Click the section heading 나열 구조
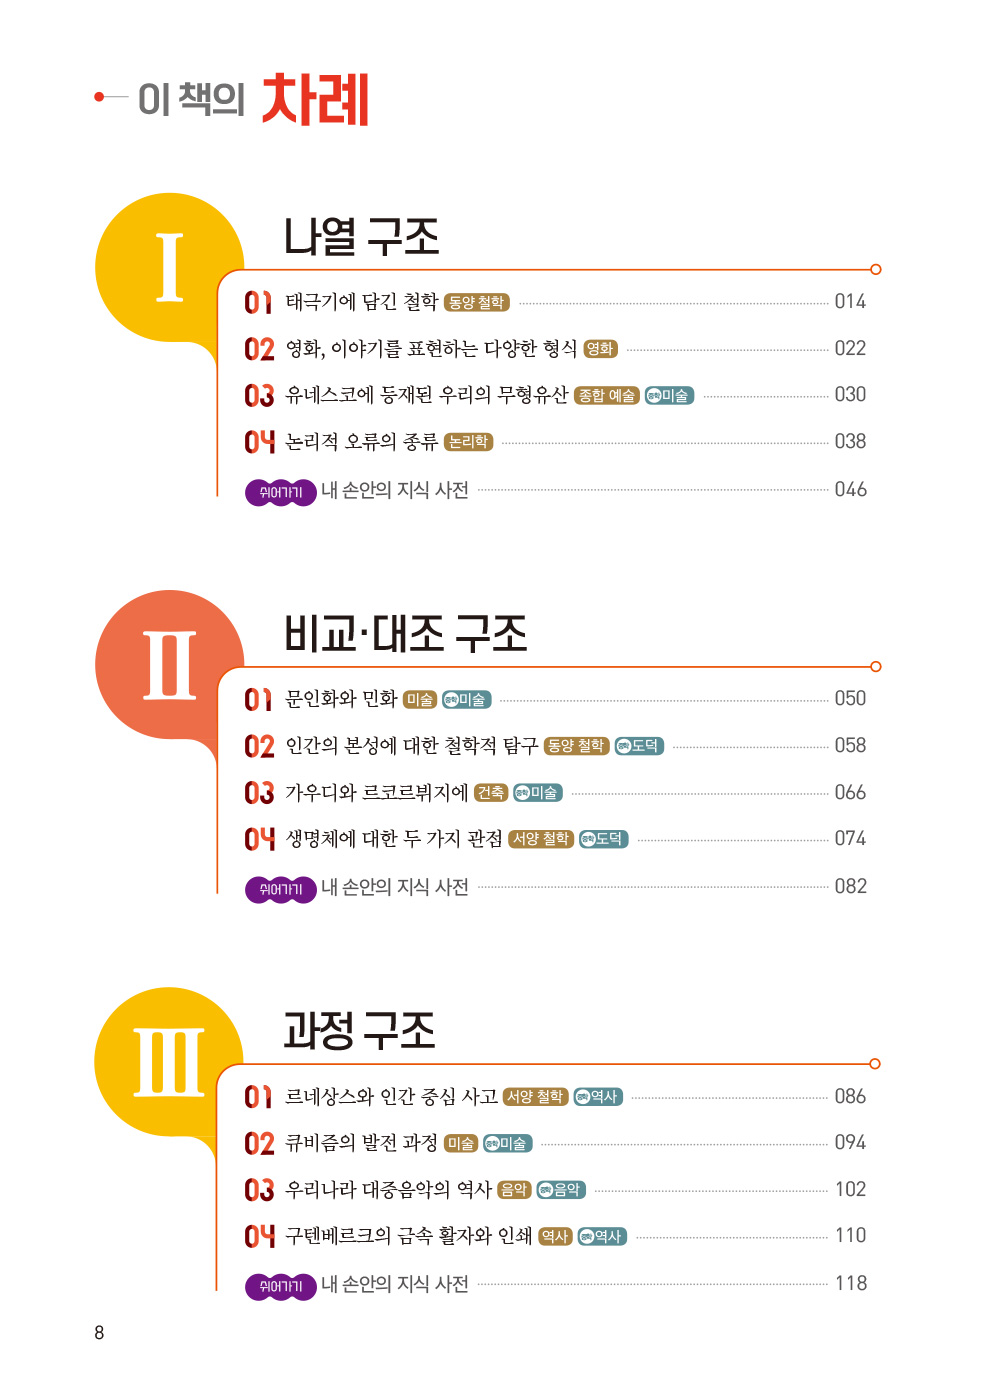The height and width of the screenshot is (1400, 990). (x=361, y=237)
